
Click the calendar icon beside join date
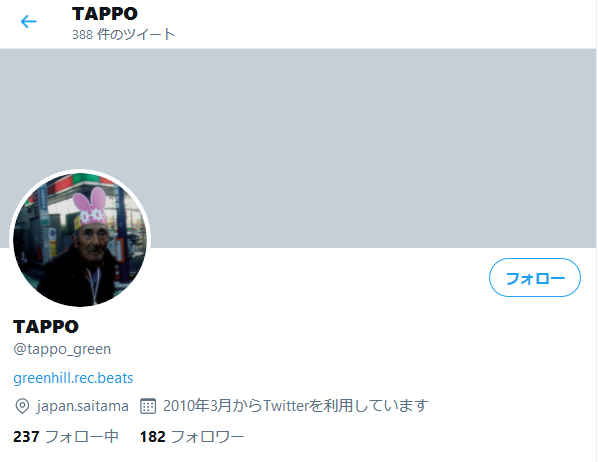tap(148, 406)
